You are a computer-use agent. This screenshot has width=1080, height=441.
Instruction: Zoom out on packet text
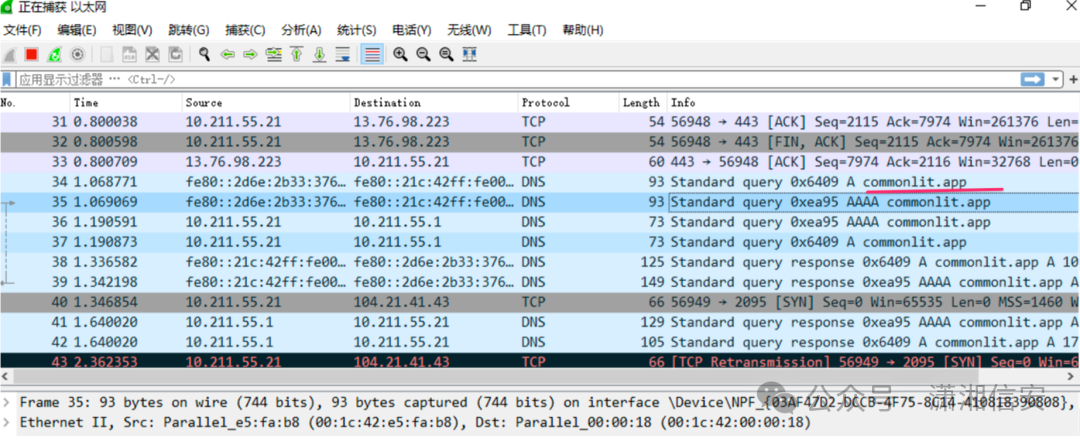coord(424,54)
